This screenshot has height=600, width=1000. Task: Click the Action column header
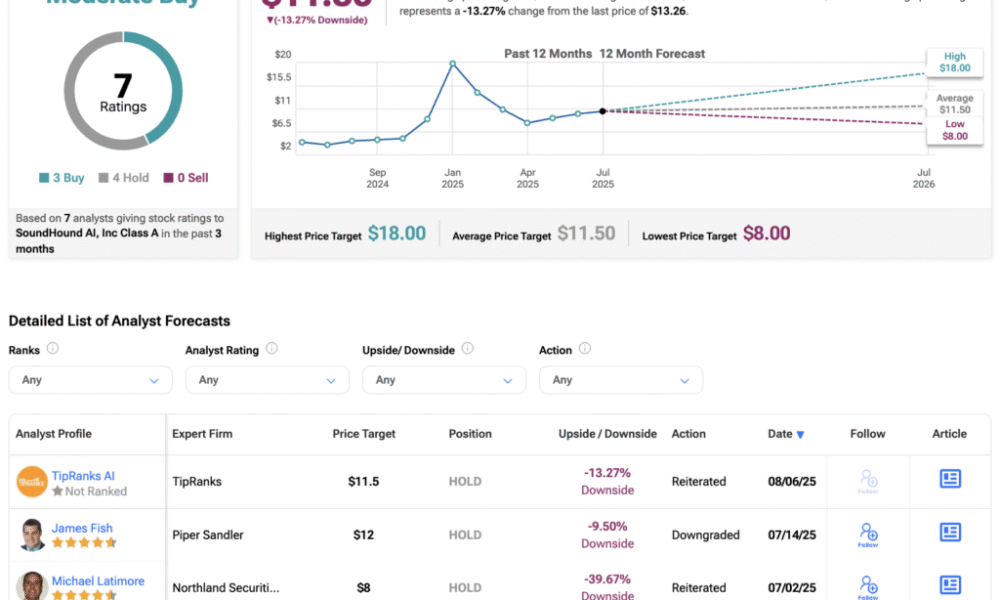[x=688, y=434]
